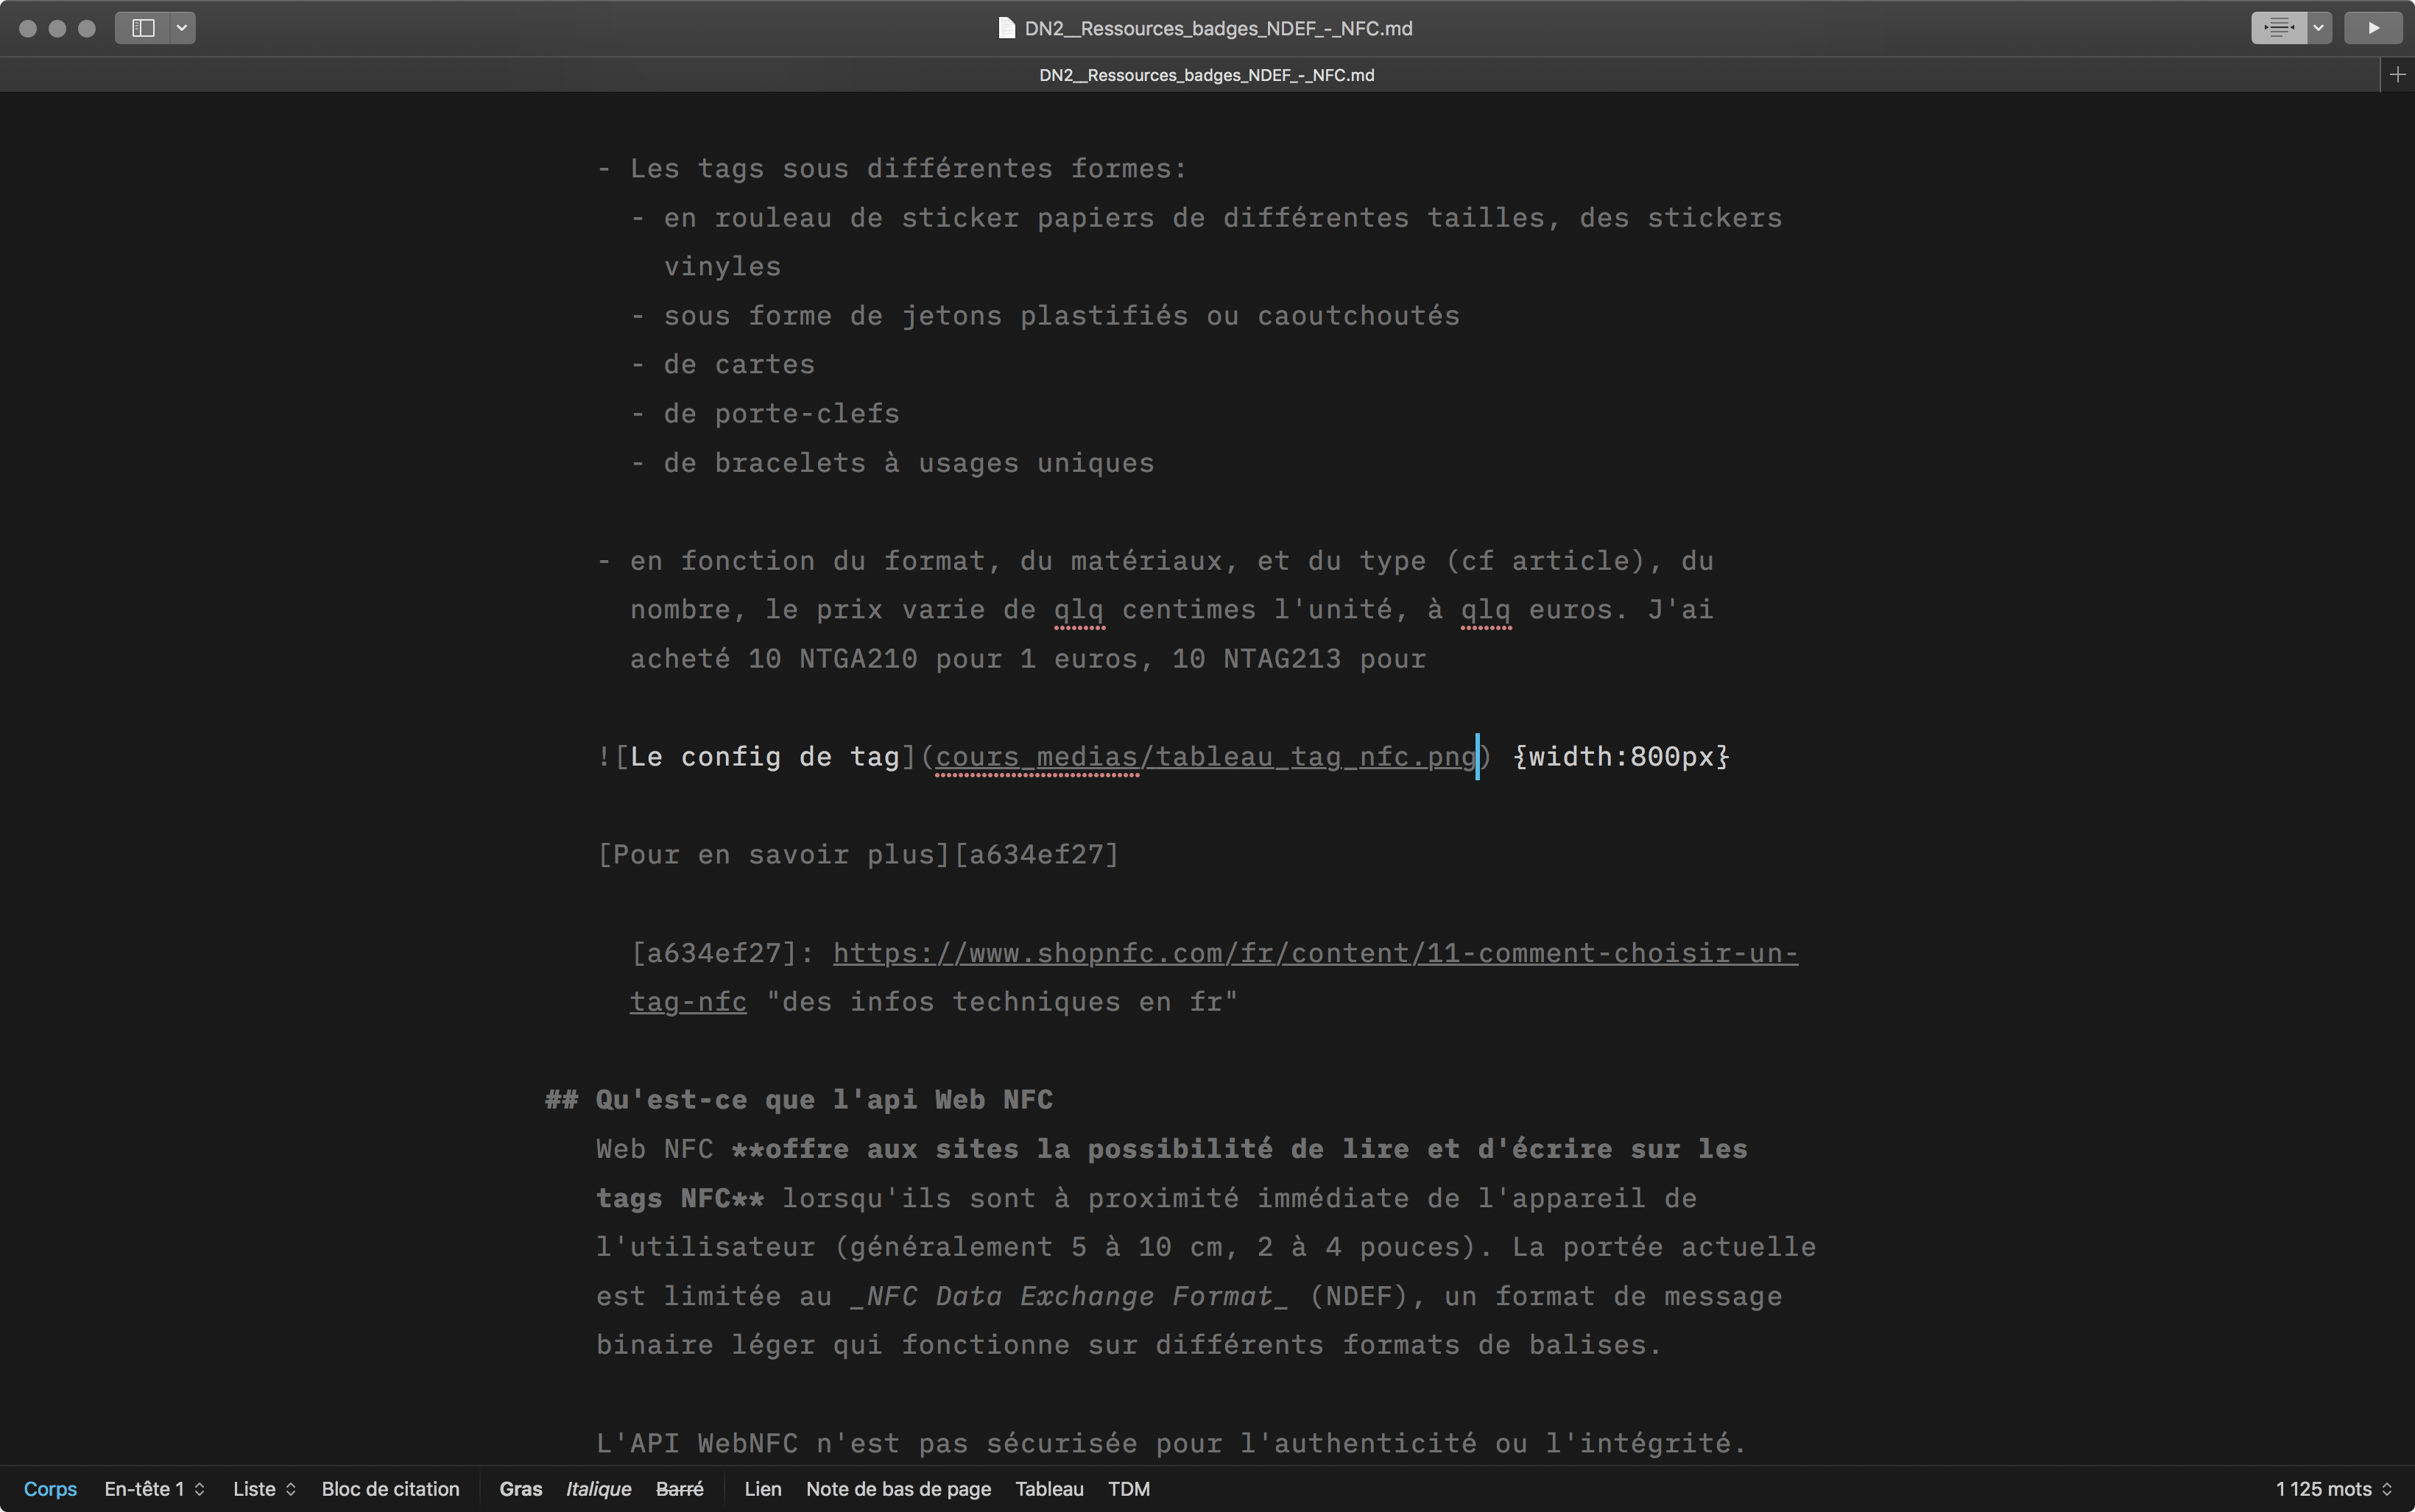Select the 'Corps' paragraph style
This screenshot has width=2415, height=1512.
click(50, 1488)
